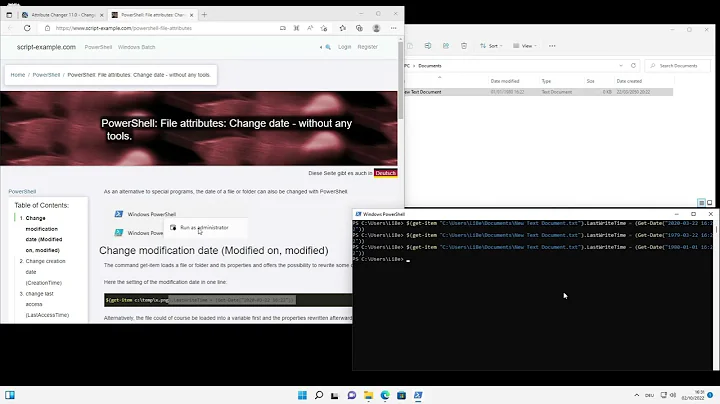Open a new browser tab

coord(204,15)
